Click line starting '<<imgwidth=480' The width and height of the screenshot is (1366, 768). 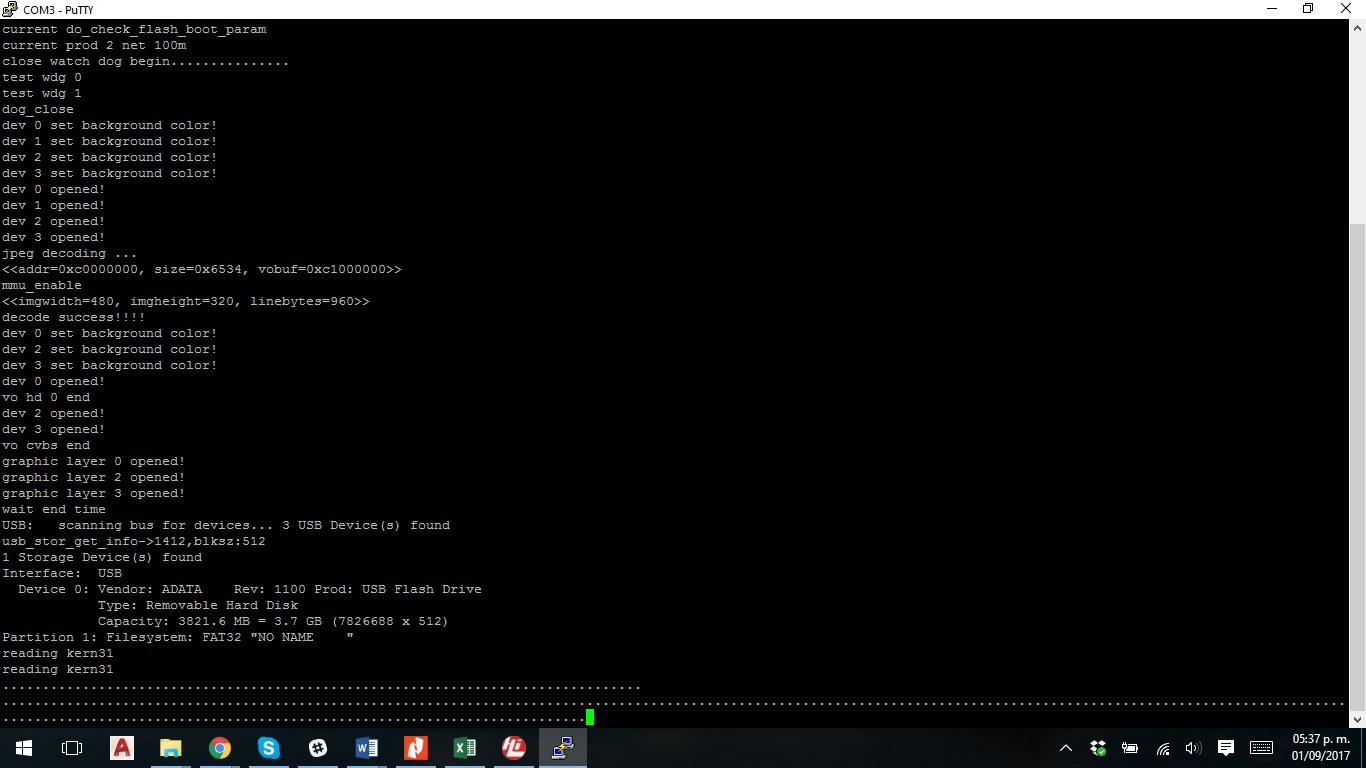[x=186, y=301]
